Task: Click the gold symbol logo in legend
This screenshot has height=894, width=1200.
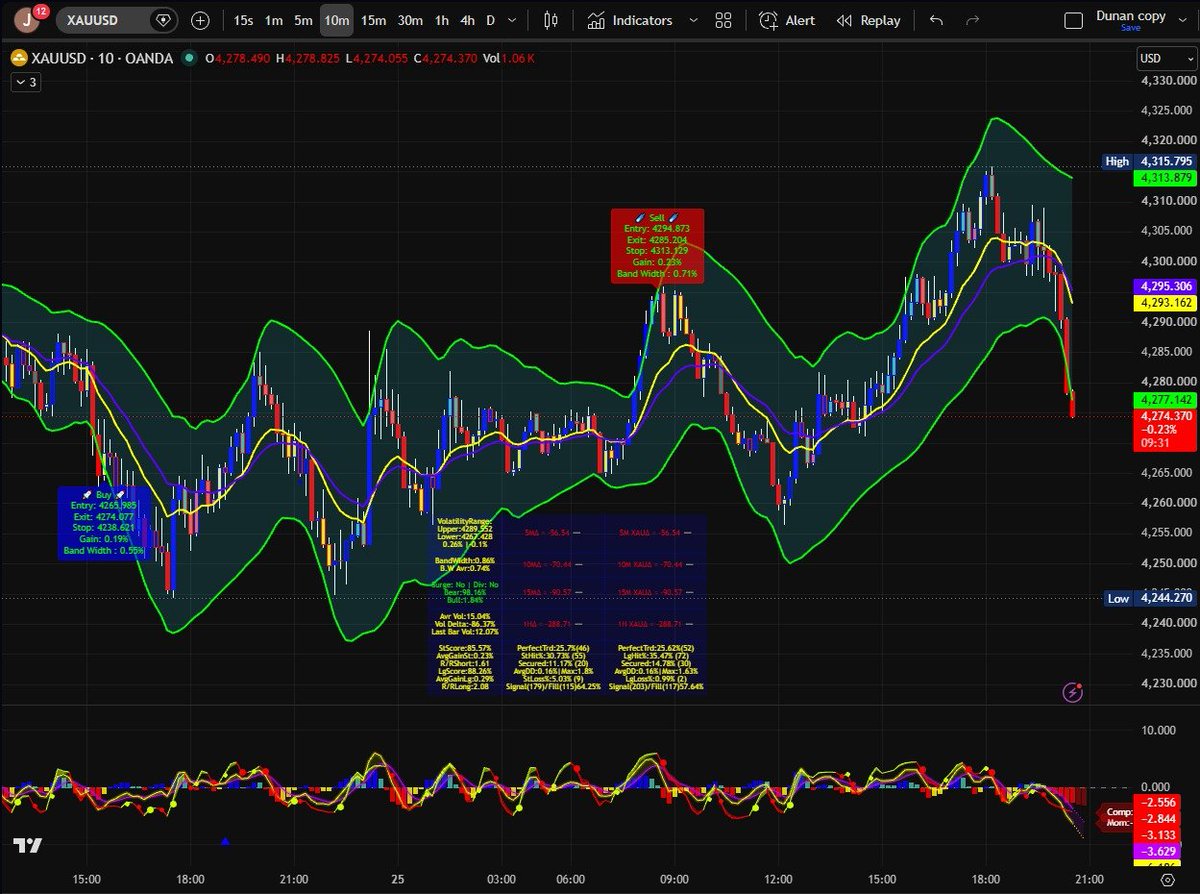Action: [19, 59]
